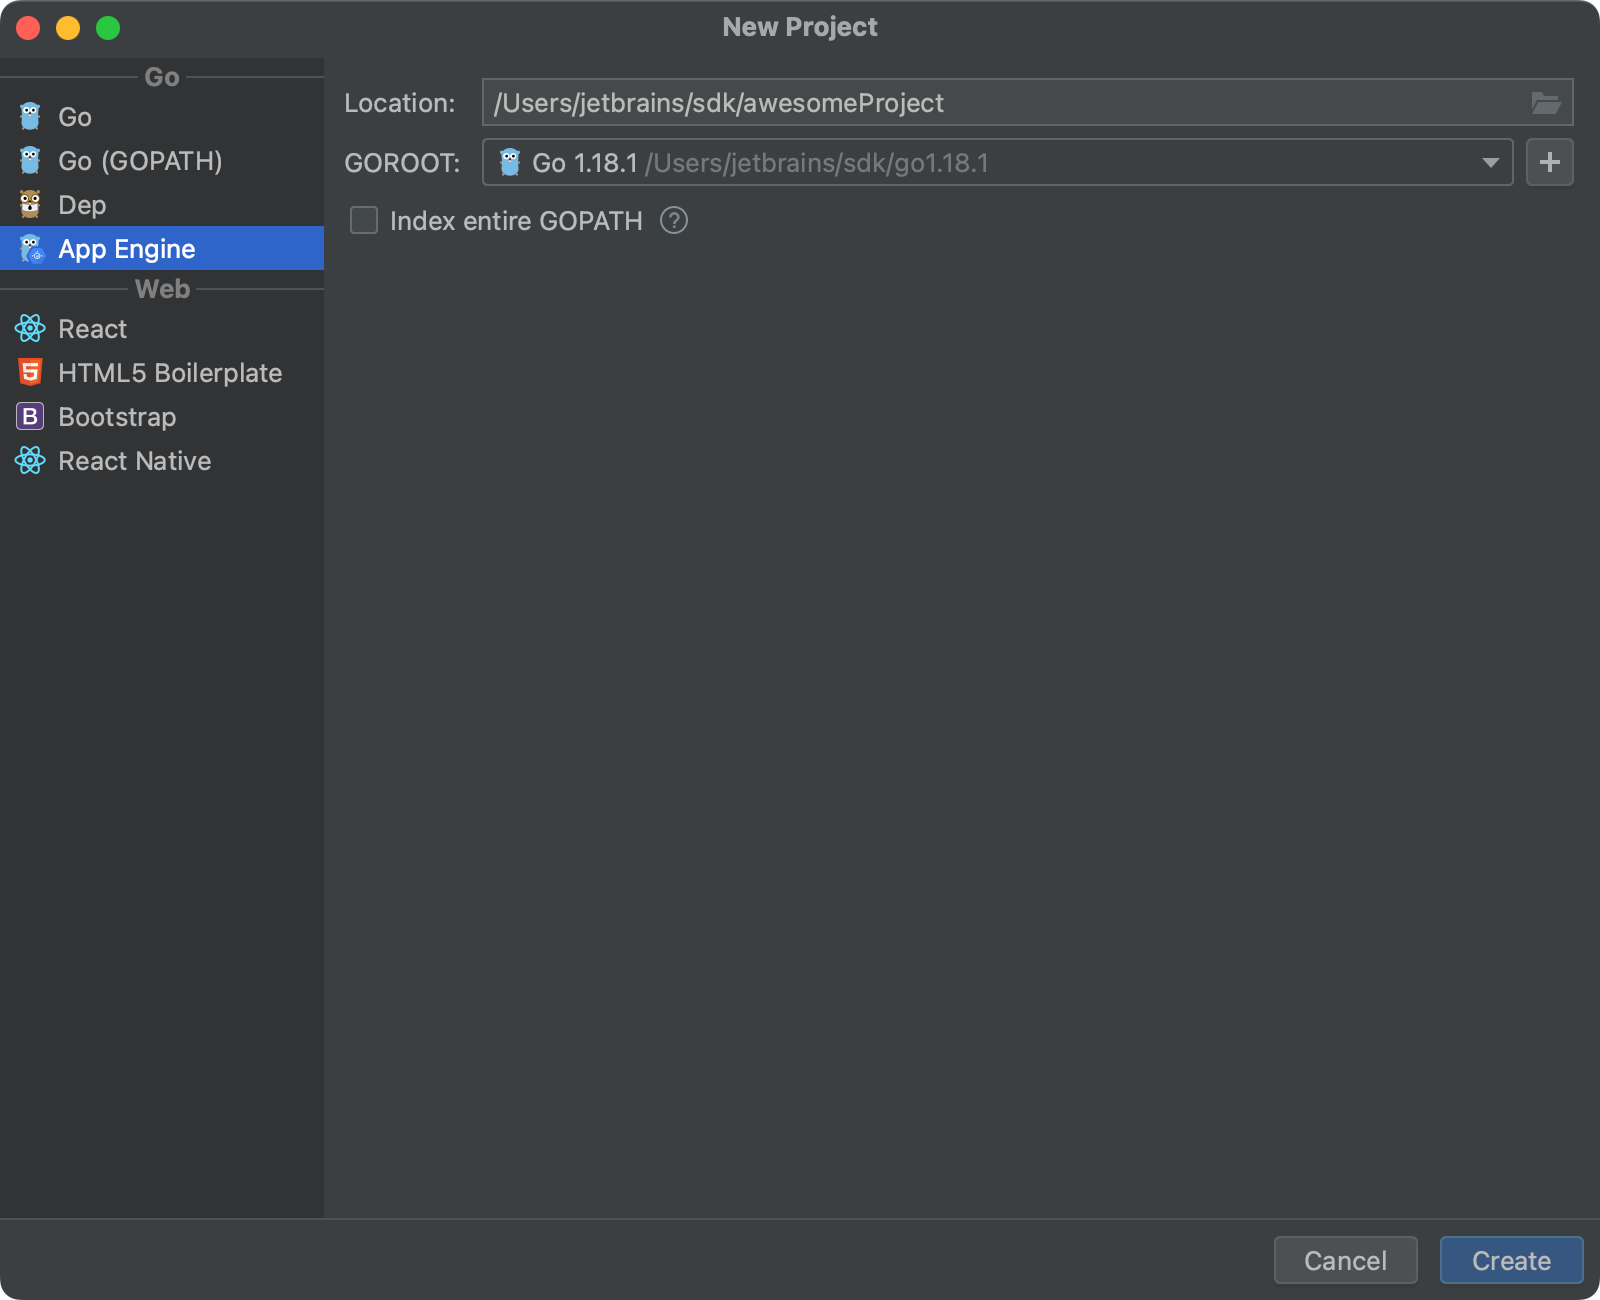This screenshot has width=1600, height=1300.
Task: Select the Bootstrap template icon
Action: [x=30, y=416]
